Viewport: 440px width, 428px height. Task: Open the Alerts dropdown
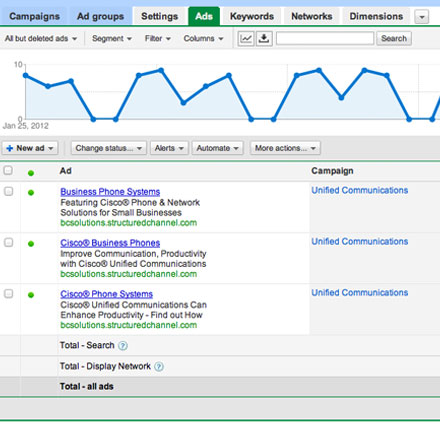169,148
